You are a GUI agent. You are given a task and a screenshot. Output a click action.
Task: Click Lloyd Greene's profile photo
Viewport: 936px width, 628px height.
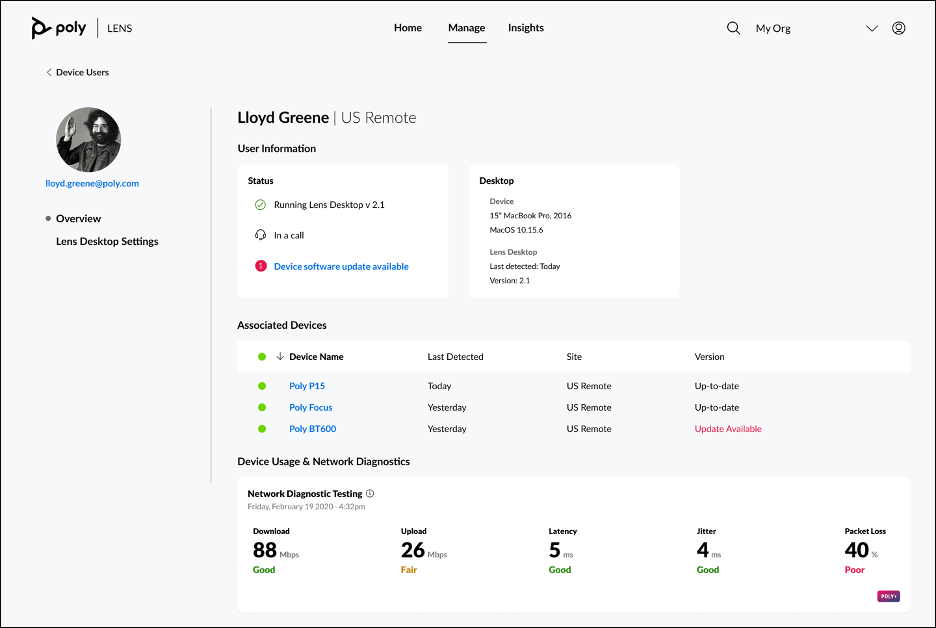(89, 140)
